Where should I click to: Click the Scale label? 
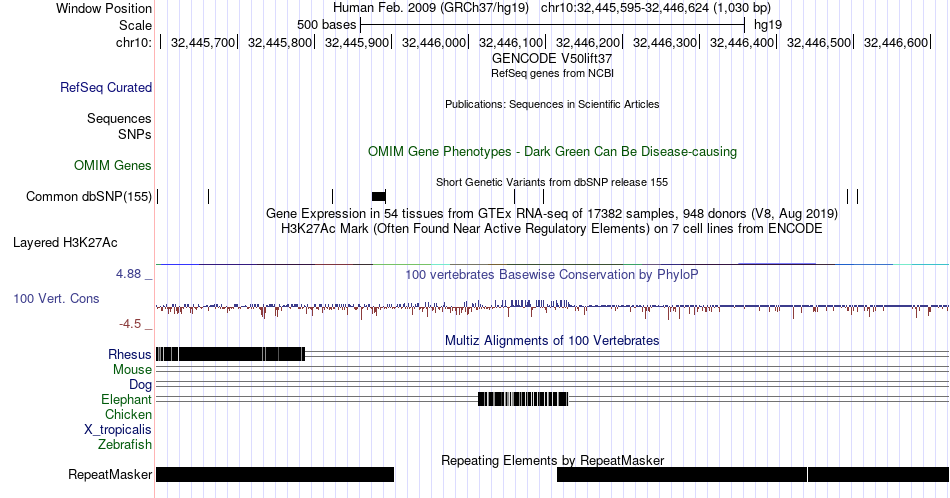[135, 25]
